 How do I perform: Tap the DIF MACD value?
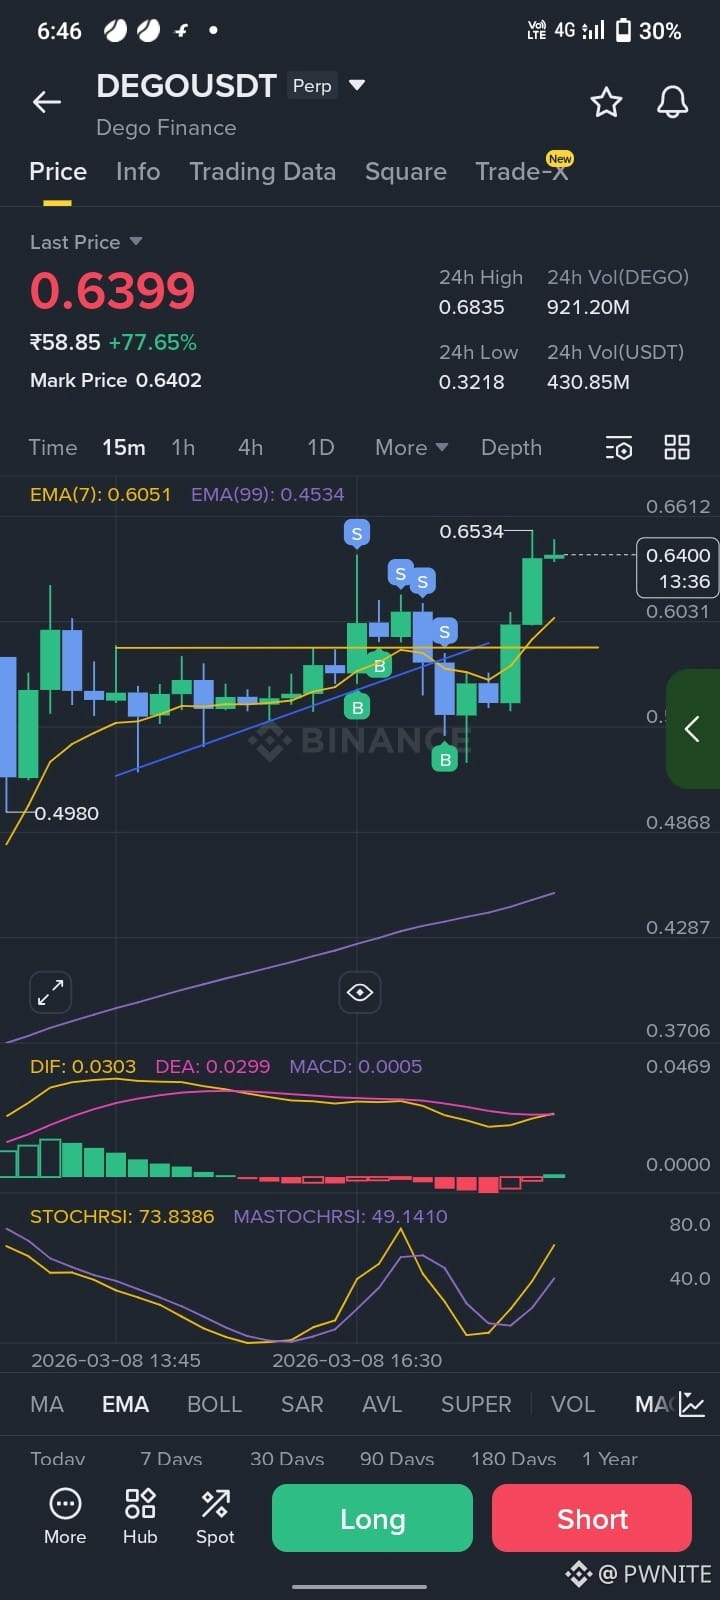click(83, 1066)
